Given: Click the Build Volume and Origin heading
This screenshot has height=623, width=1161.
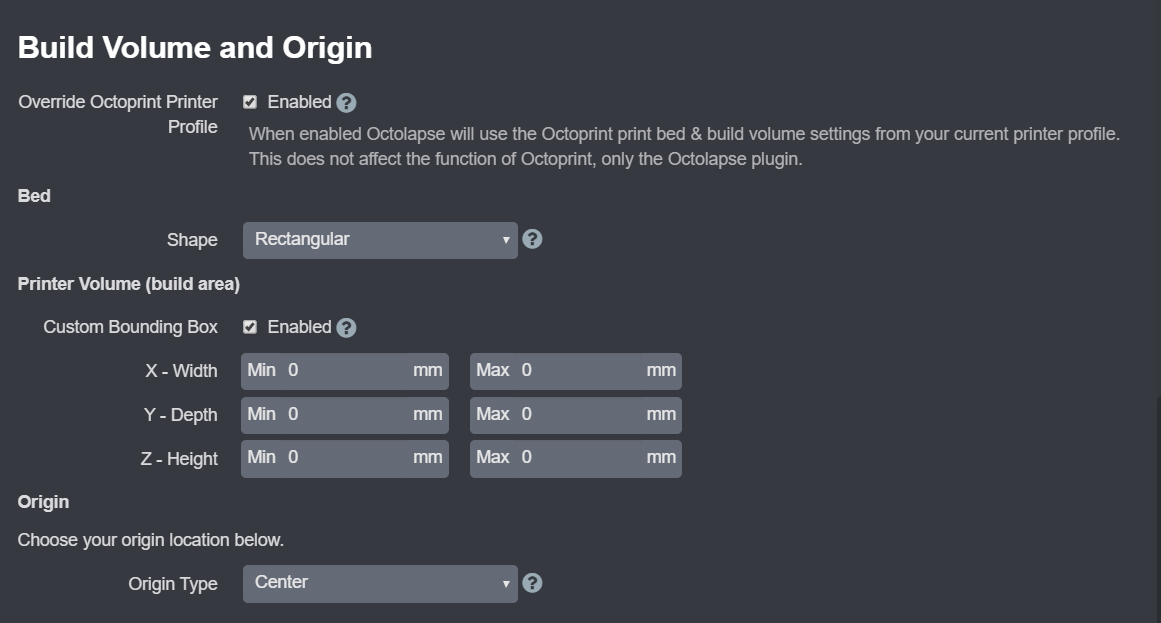Looking at the screenshot, I should tap(194, 46).
